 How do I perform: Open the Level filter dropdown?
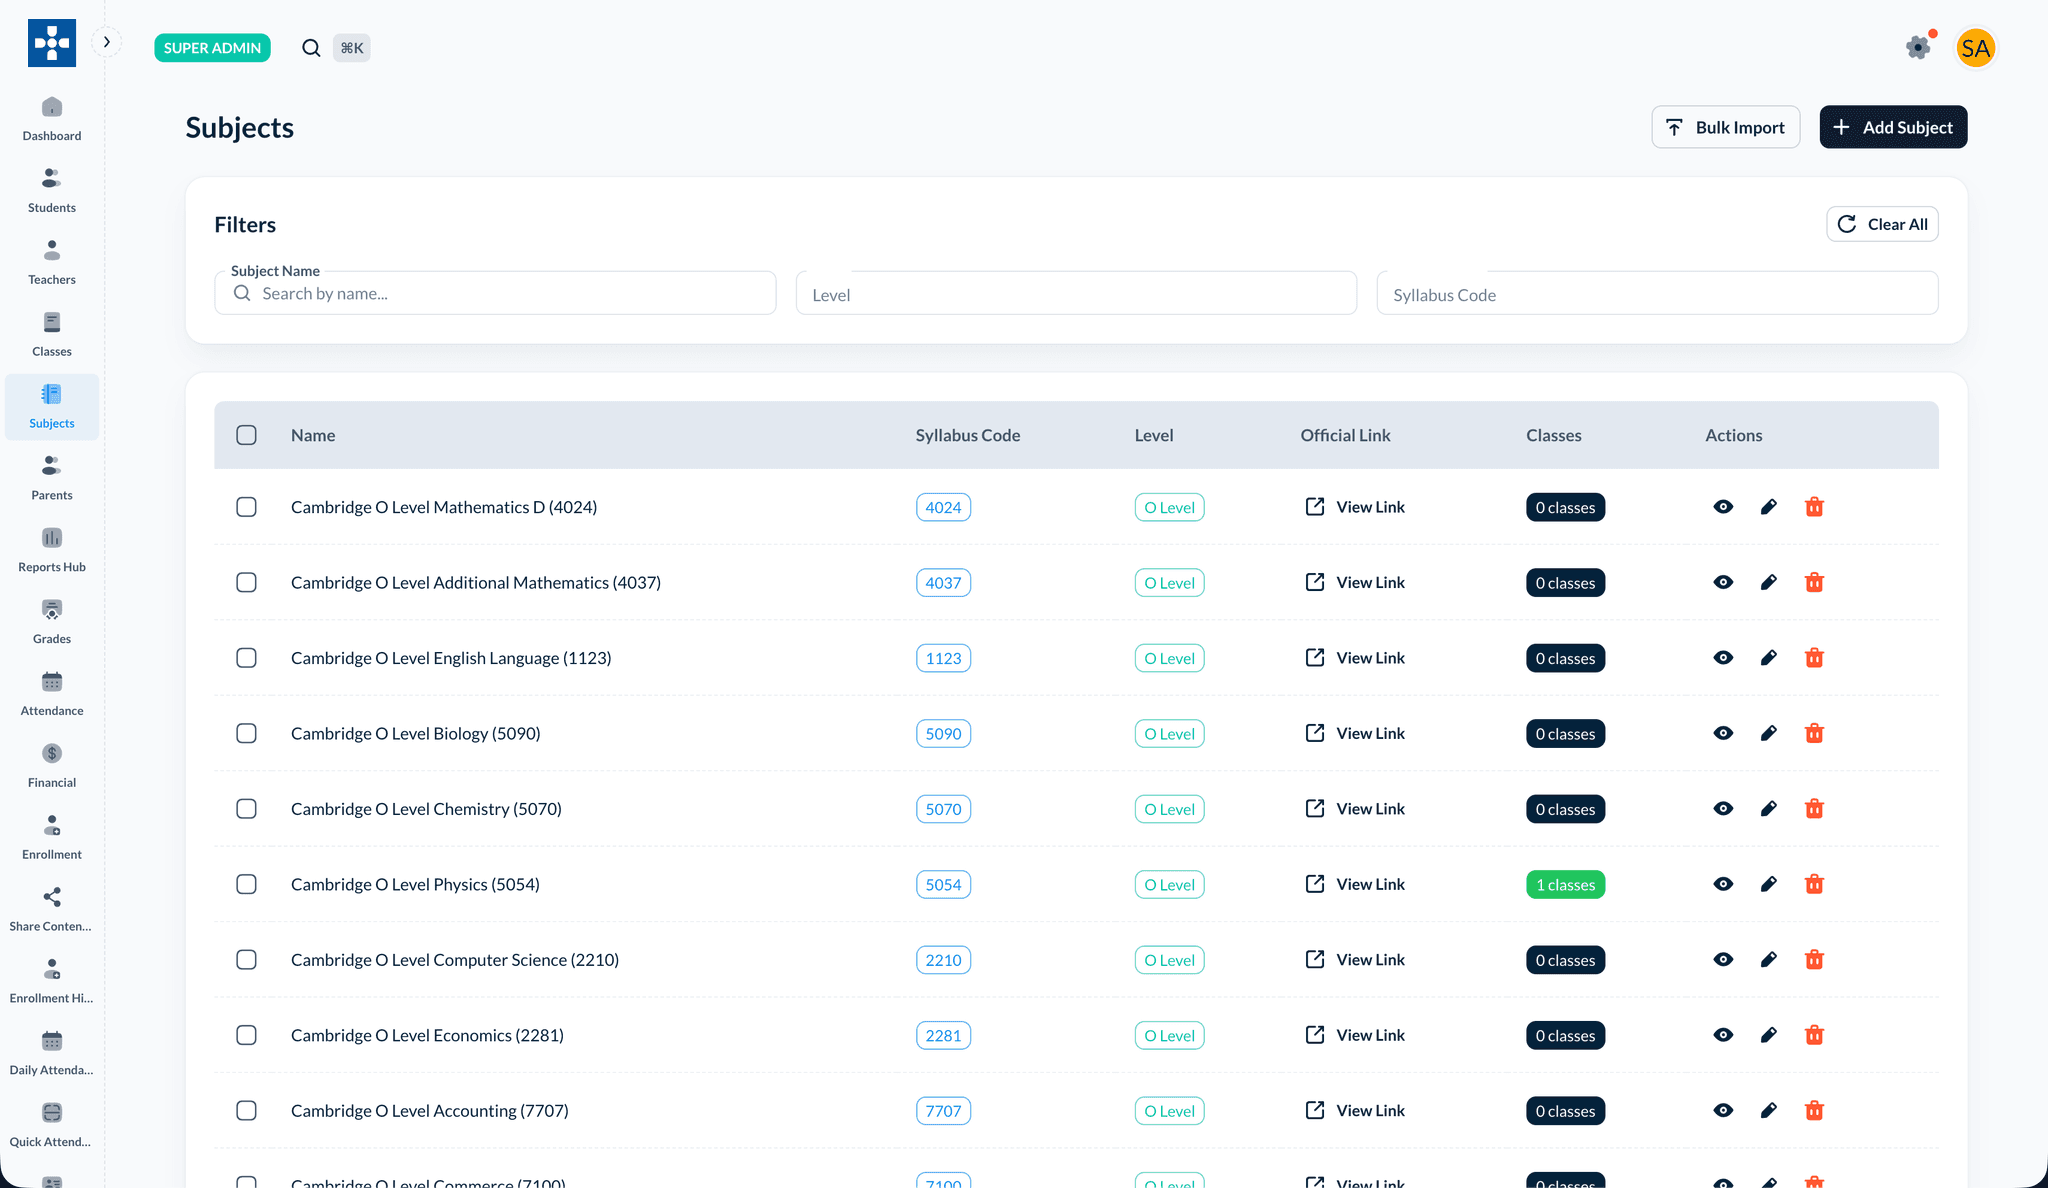(x=1076, y=293)
